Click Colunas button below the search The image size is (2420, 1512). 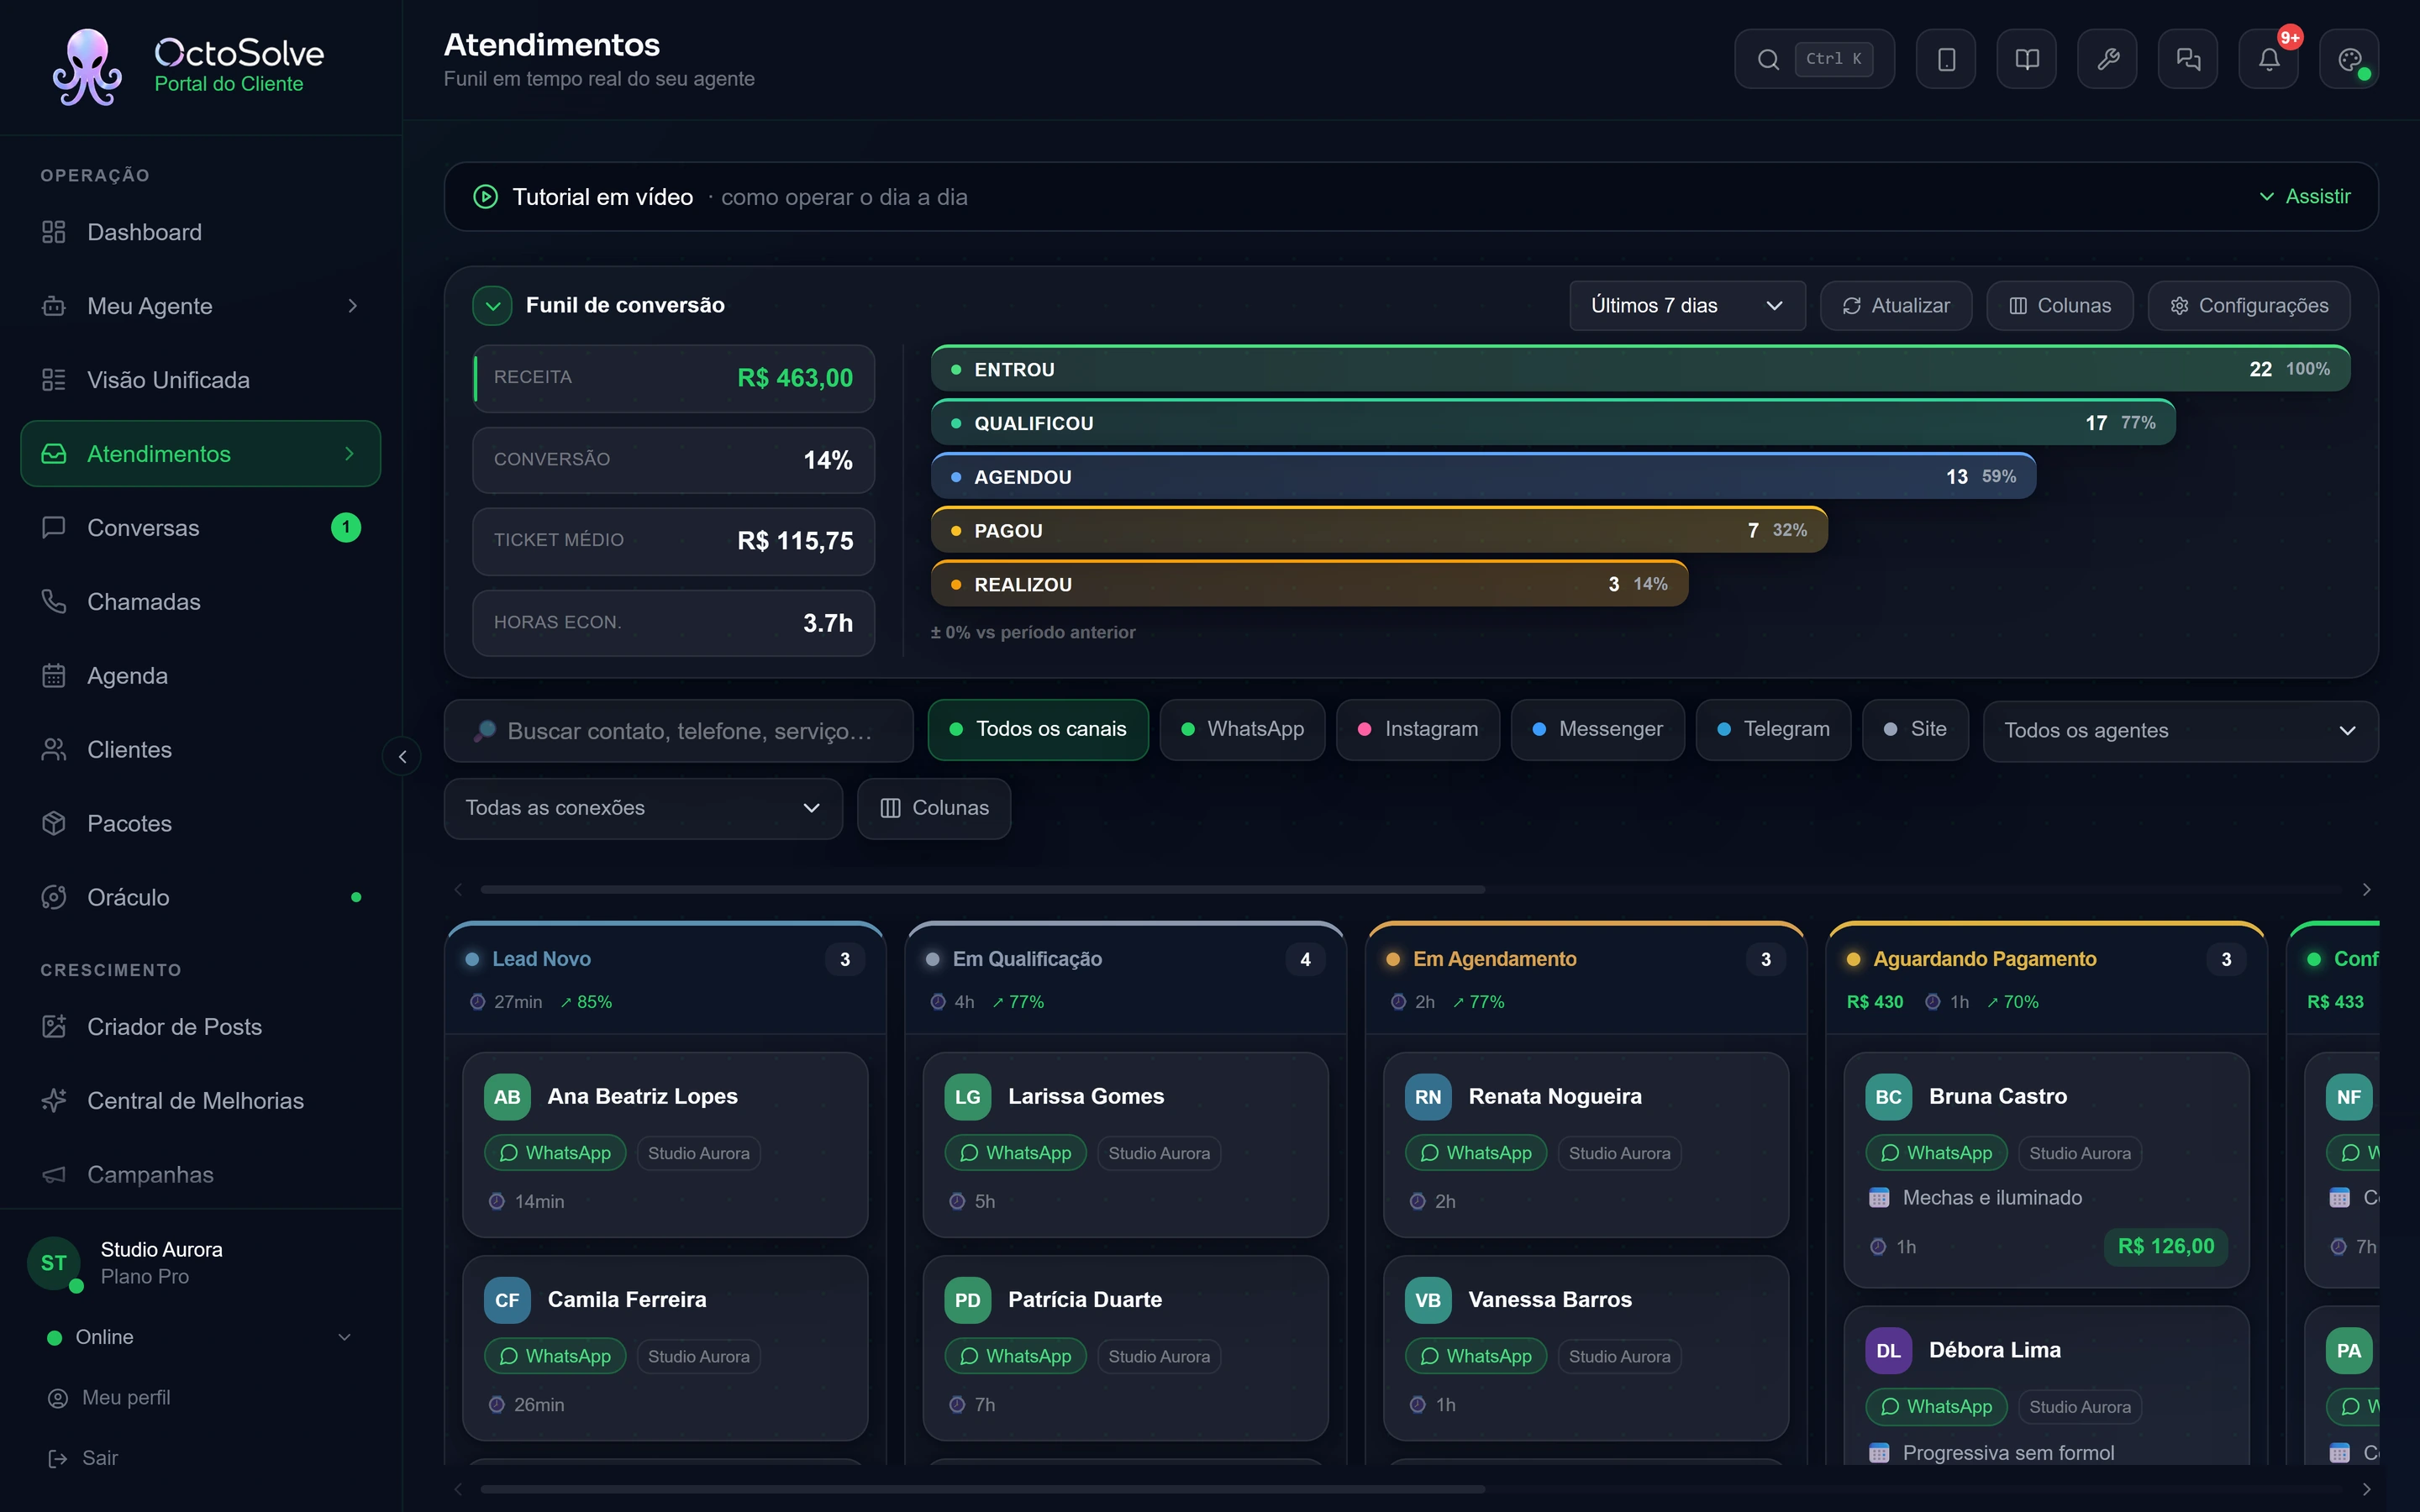[934, 808]
